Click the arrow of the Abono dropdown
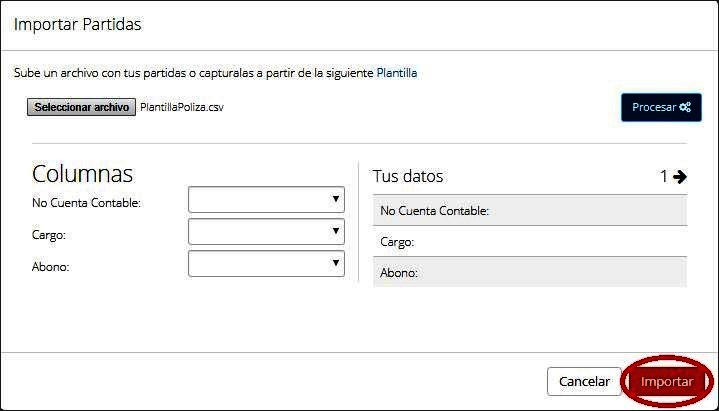719x411 pixels. click(336, 263)
